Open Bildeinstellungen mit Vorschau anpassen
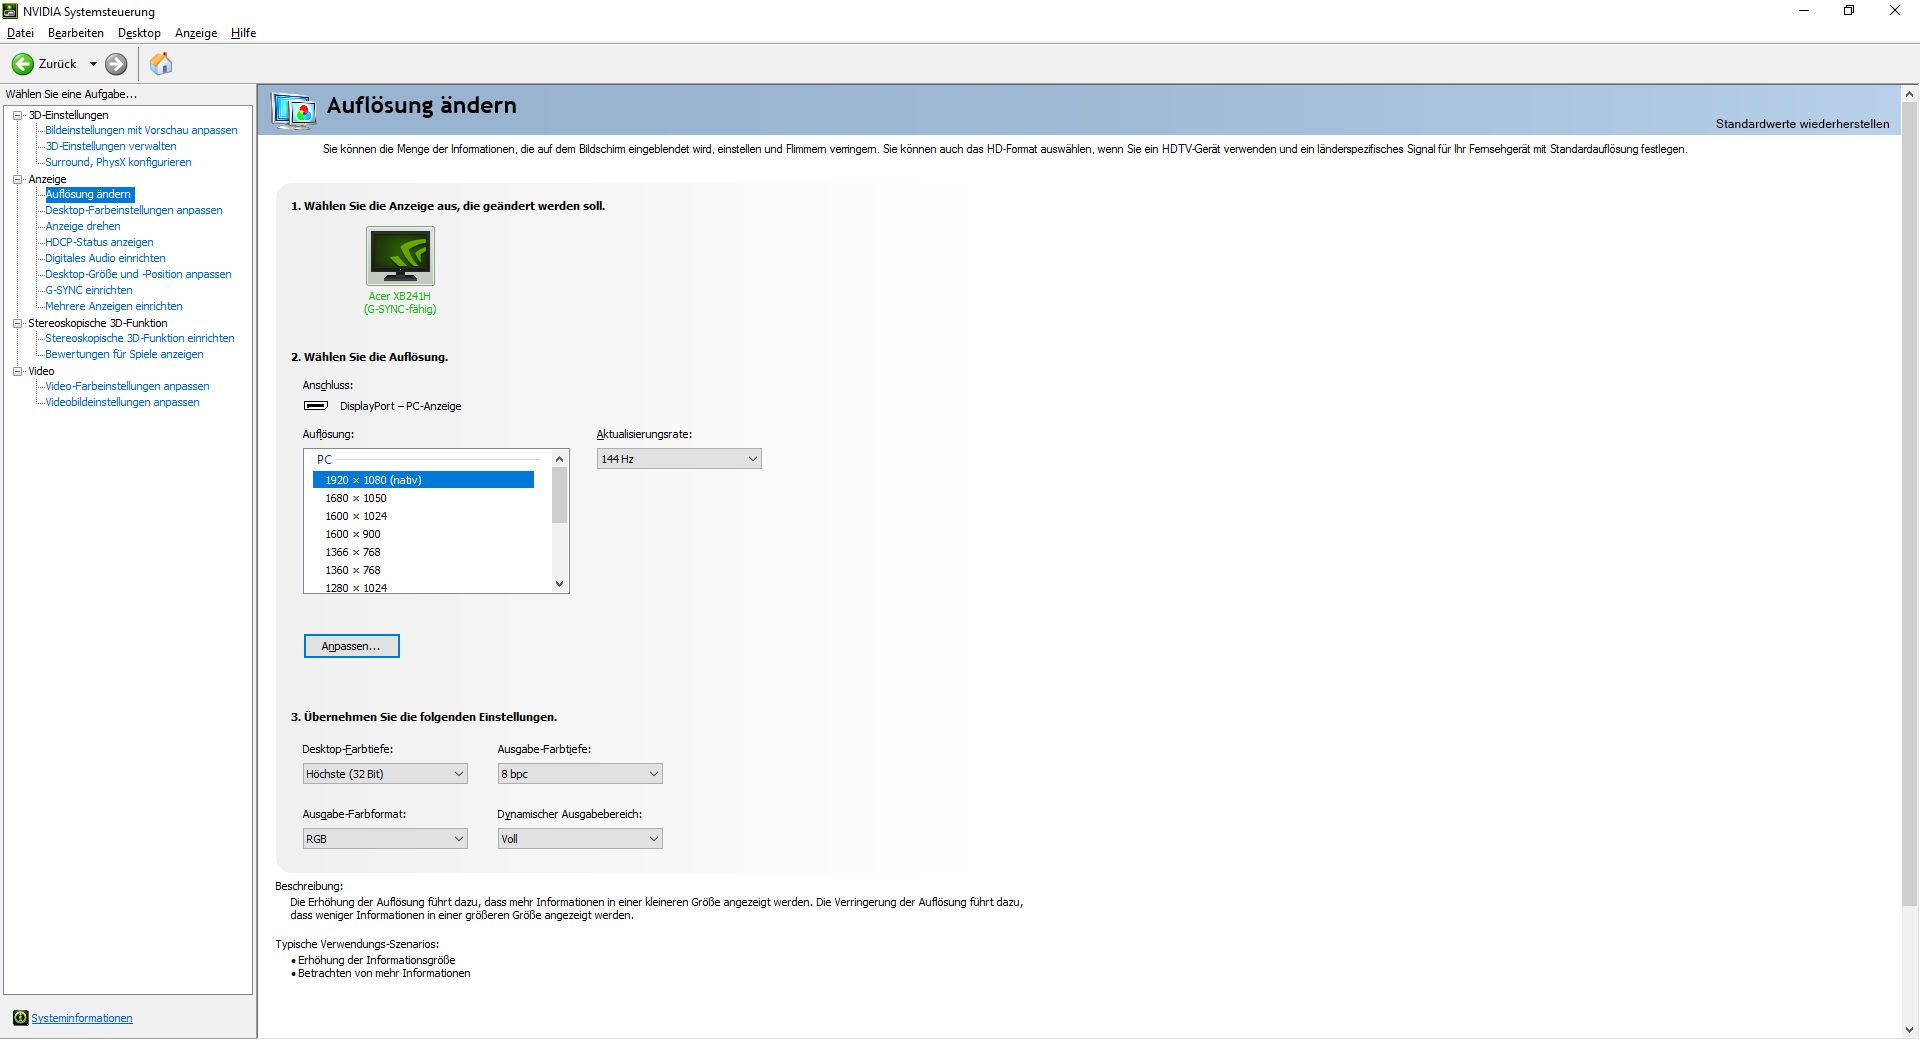Viewport: 1920px width, 1040px height. (141, 130)
